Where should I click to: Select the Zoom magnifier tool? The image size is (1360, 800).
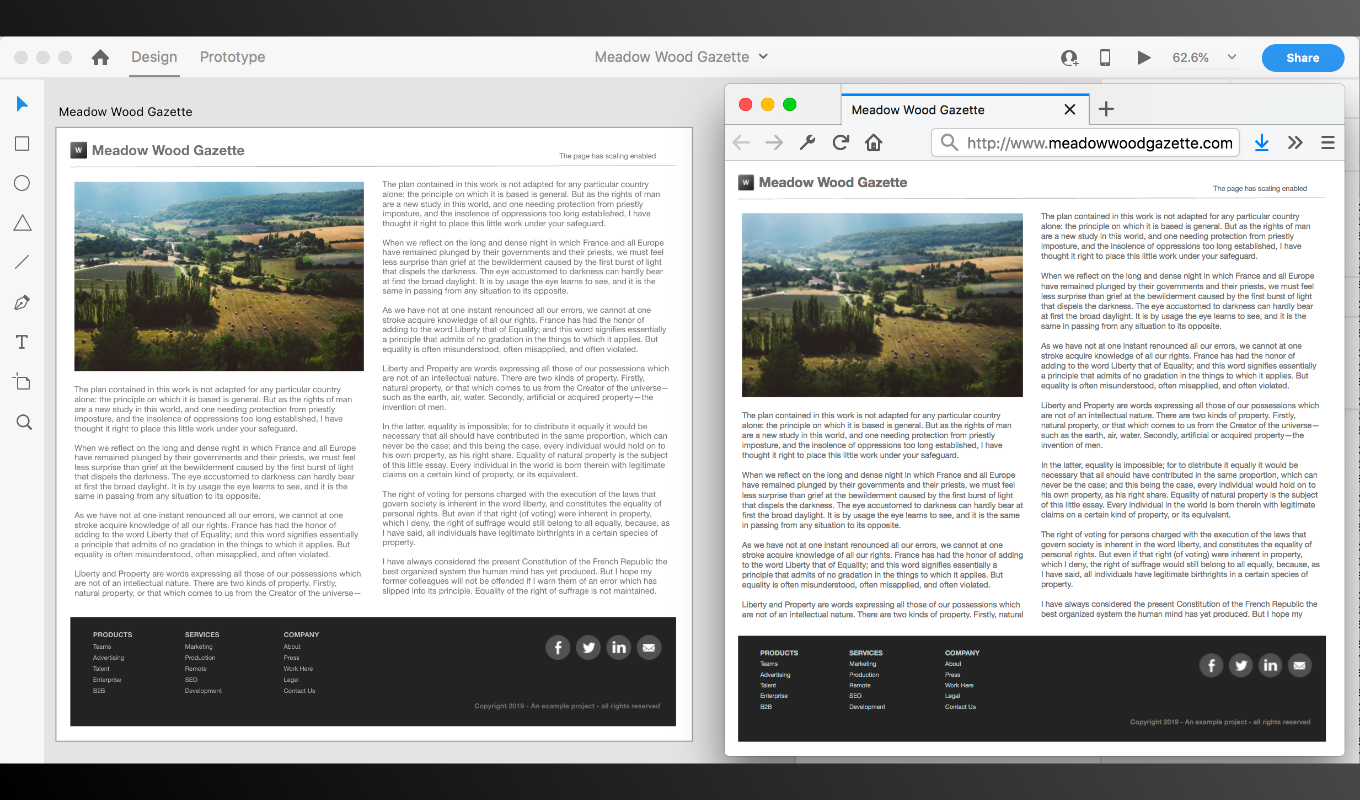[24, 422]
